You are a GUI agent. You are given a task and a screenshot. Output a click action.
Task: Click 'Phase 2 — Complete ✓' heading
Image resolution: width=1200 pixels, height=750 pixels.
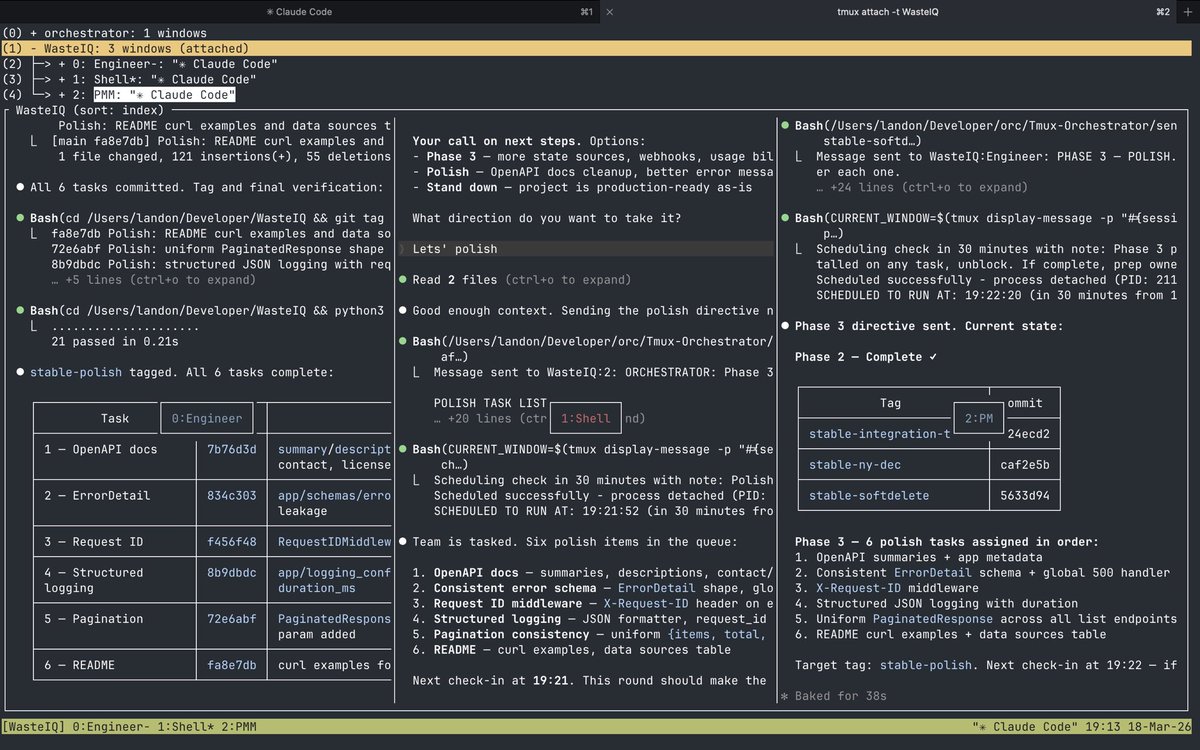866,357
